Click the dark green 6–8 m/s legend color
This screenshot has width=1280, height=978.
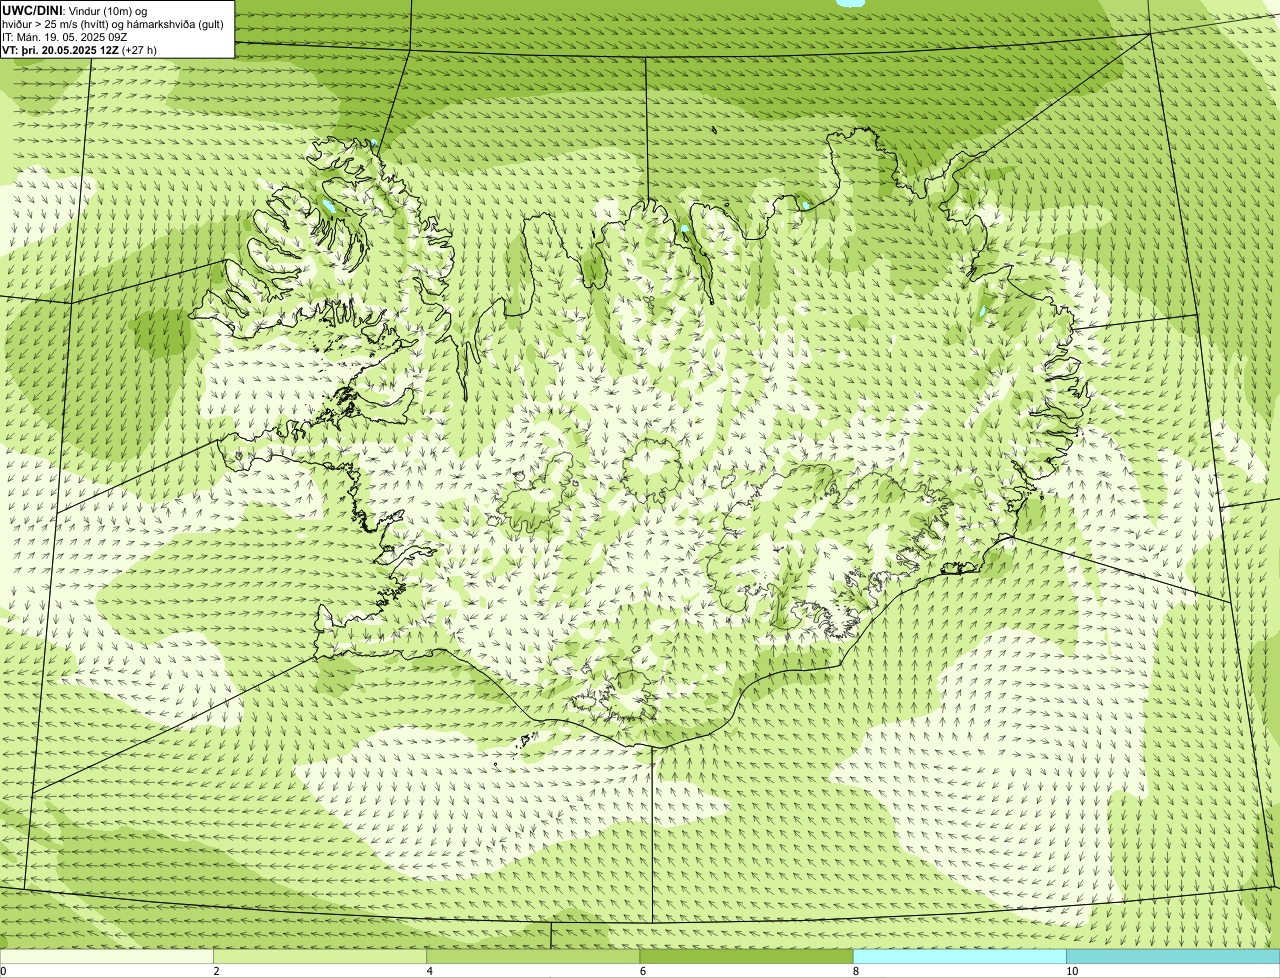746,957
